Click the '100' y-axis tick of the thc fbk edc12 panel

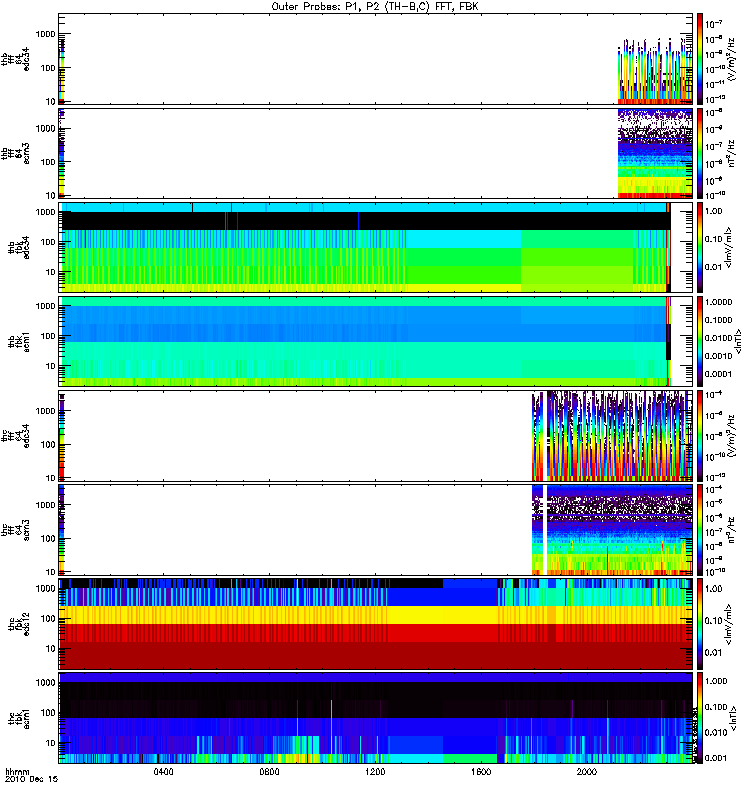(x=49, y=619)
